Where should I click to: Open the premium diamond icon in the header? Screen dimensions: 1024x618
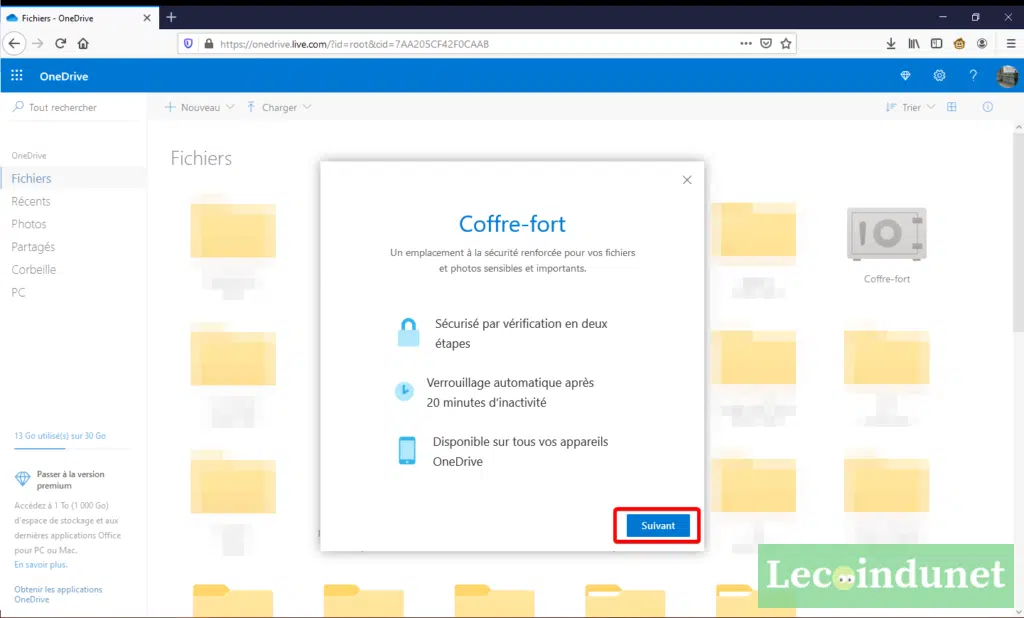905,76
